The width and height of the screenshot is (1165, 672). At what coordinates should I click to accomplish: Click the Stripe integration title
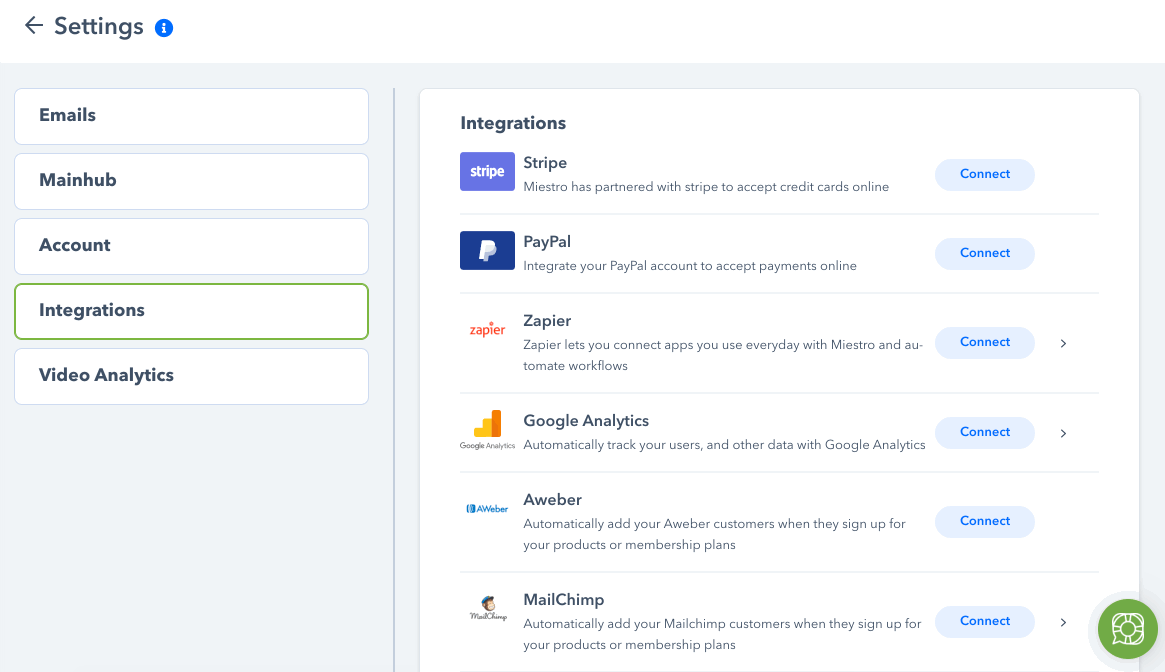[545, 163]
